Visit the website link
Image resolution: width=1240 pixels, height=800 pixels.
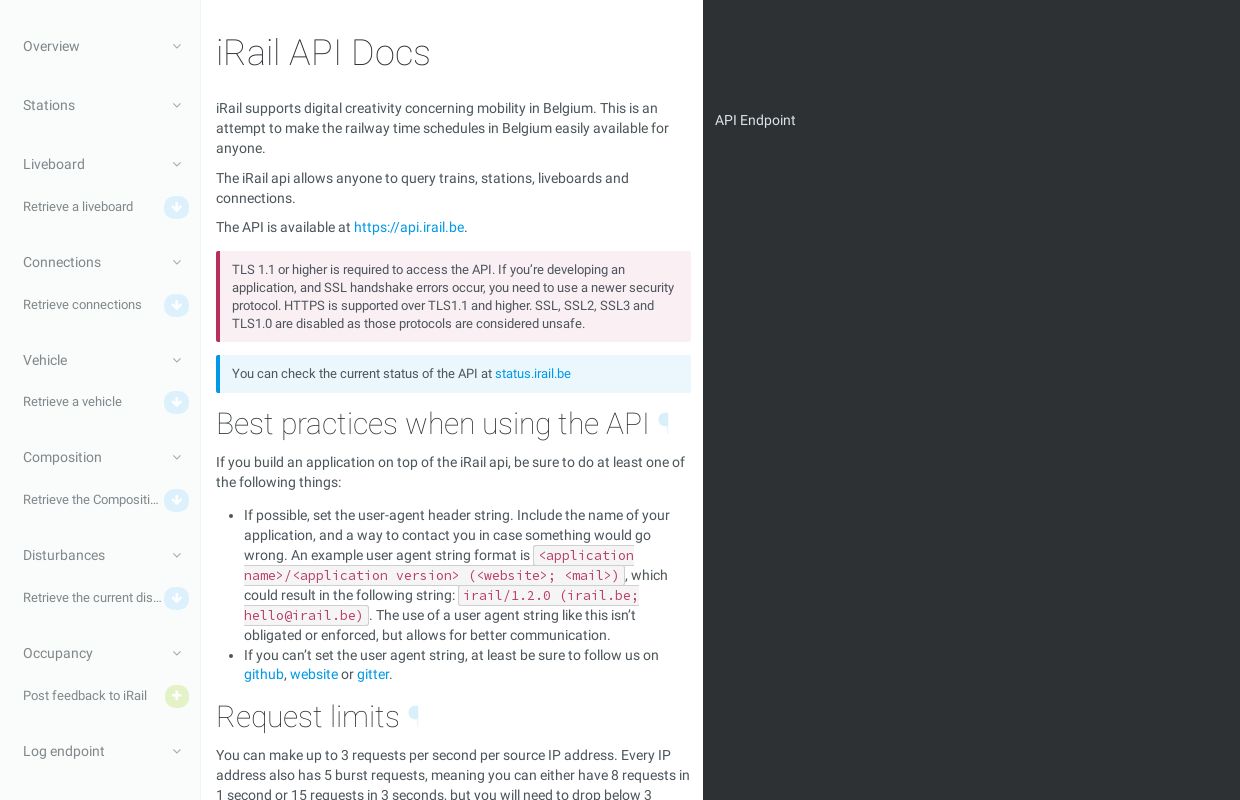pos(314,674)
